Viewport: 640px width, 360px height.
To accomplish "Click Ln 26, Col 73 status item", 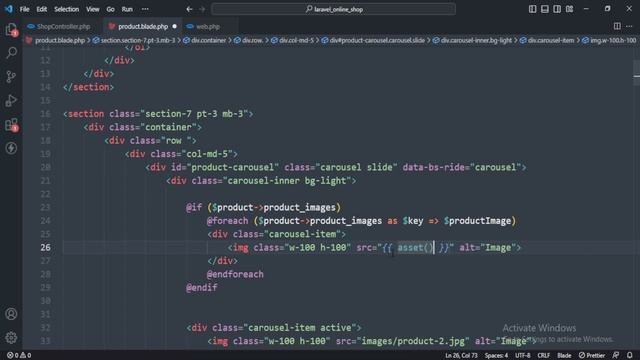I will [461, 356].
